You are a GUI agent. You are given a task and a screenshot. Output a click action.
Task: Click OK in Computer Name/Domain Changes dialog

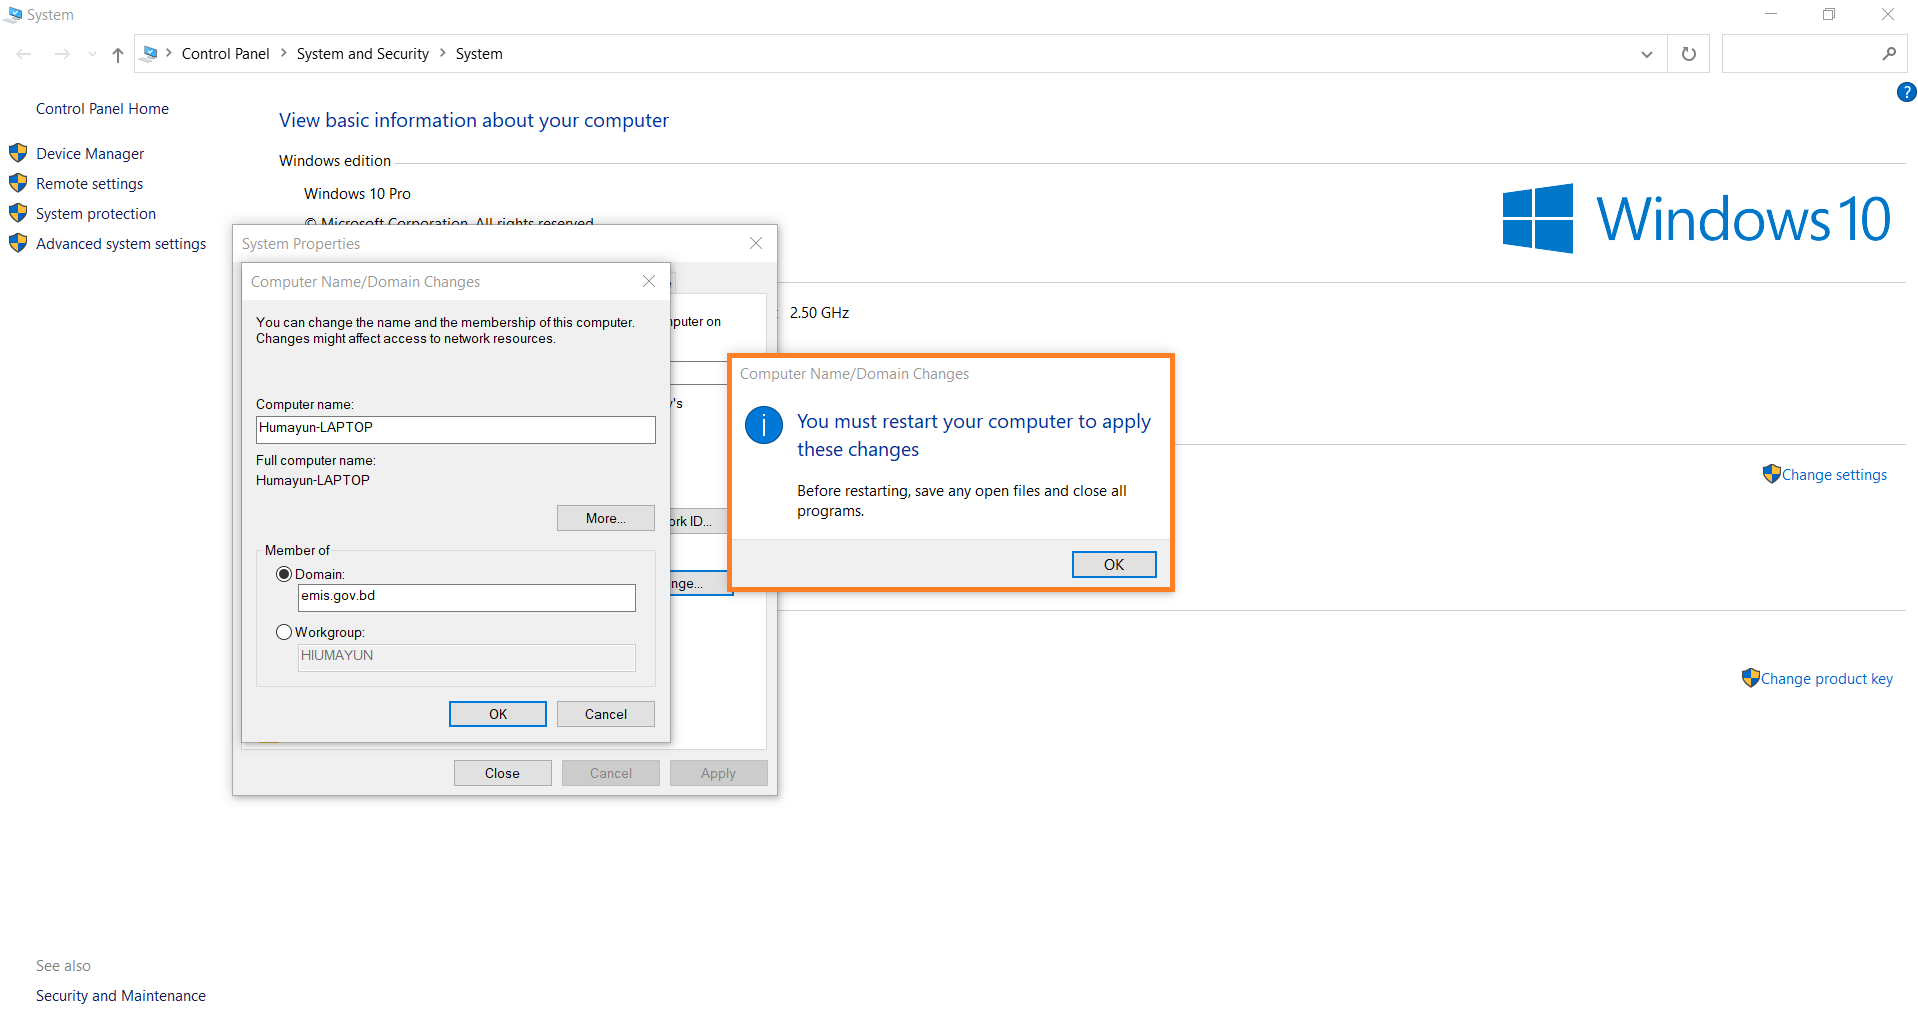[498, 714]
